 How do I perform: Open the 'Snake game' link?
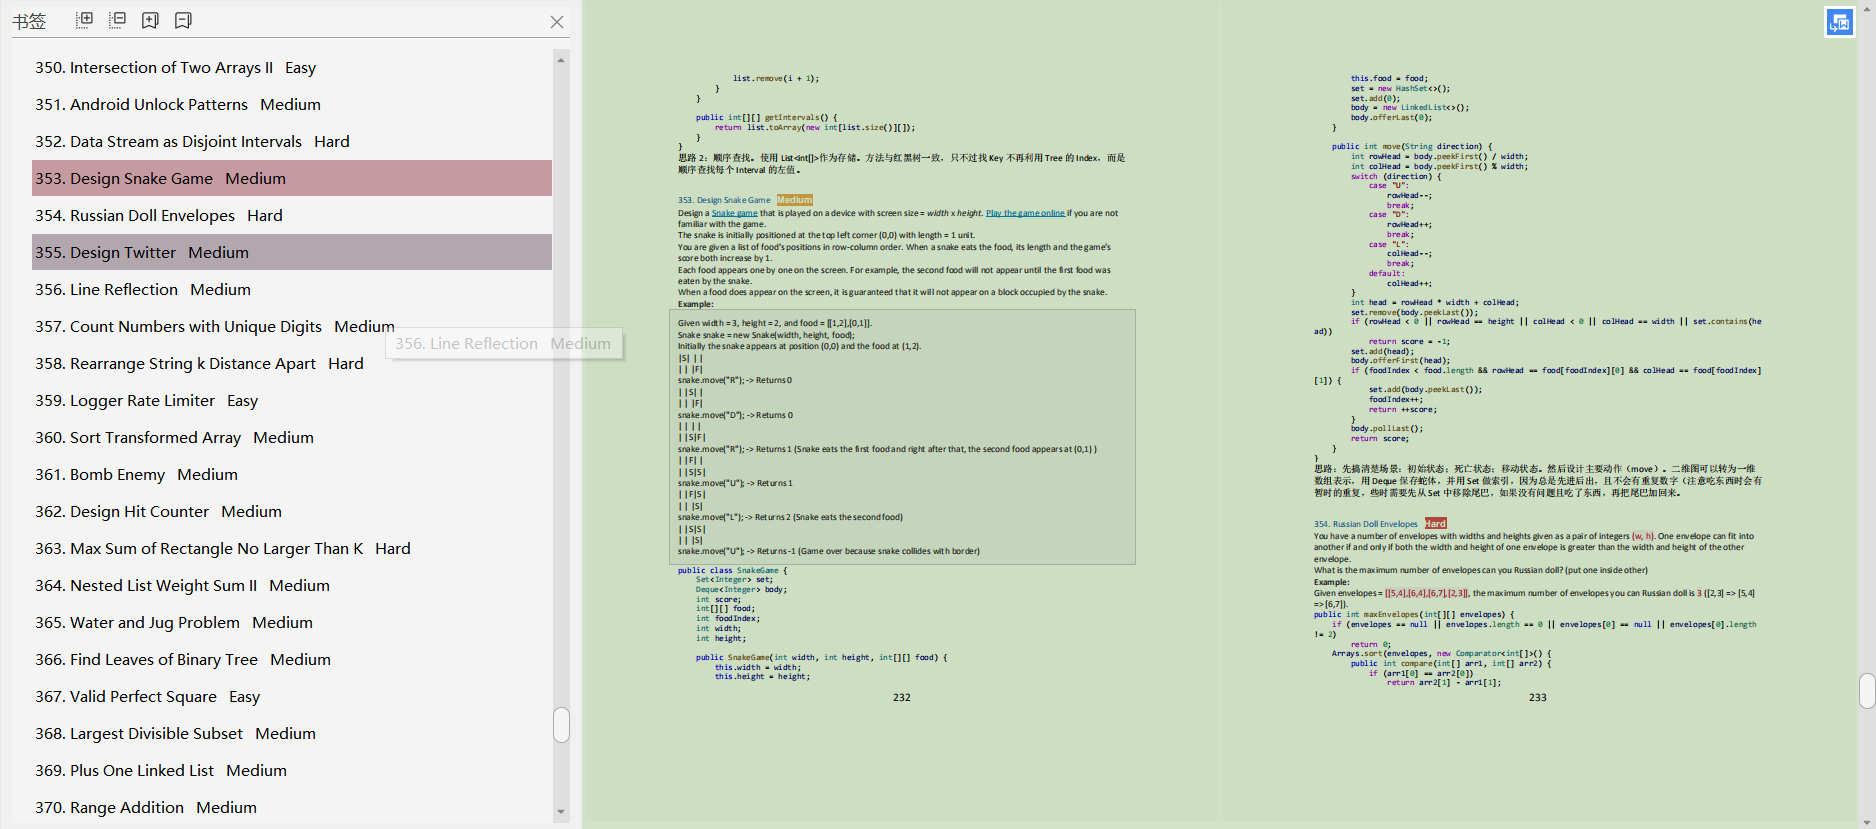tap(734, 213)
